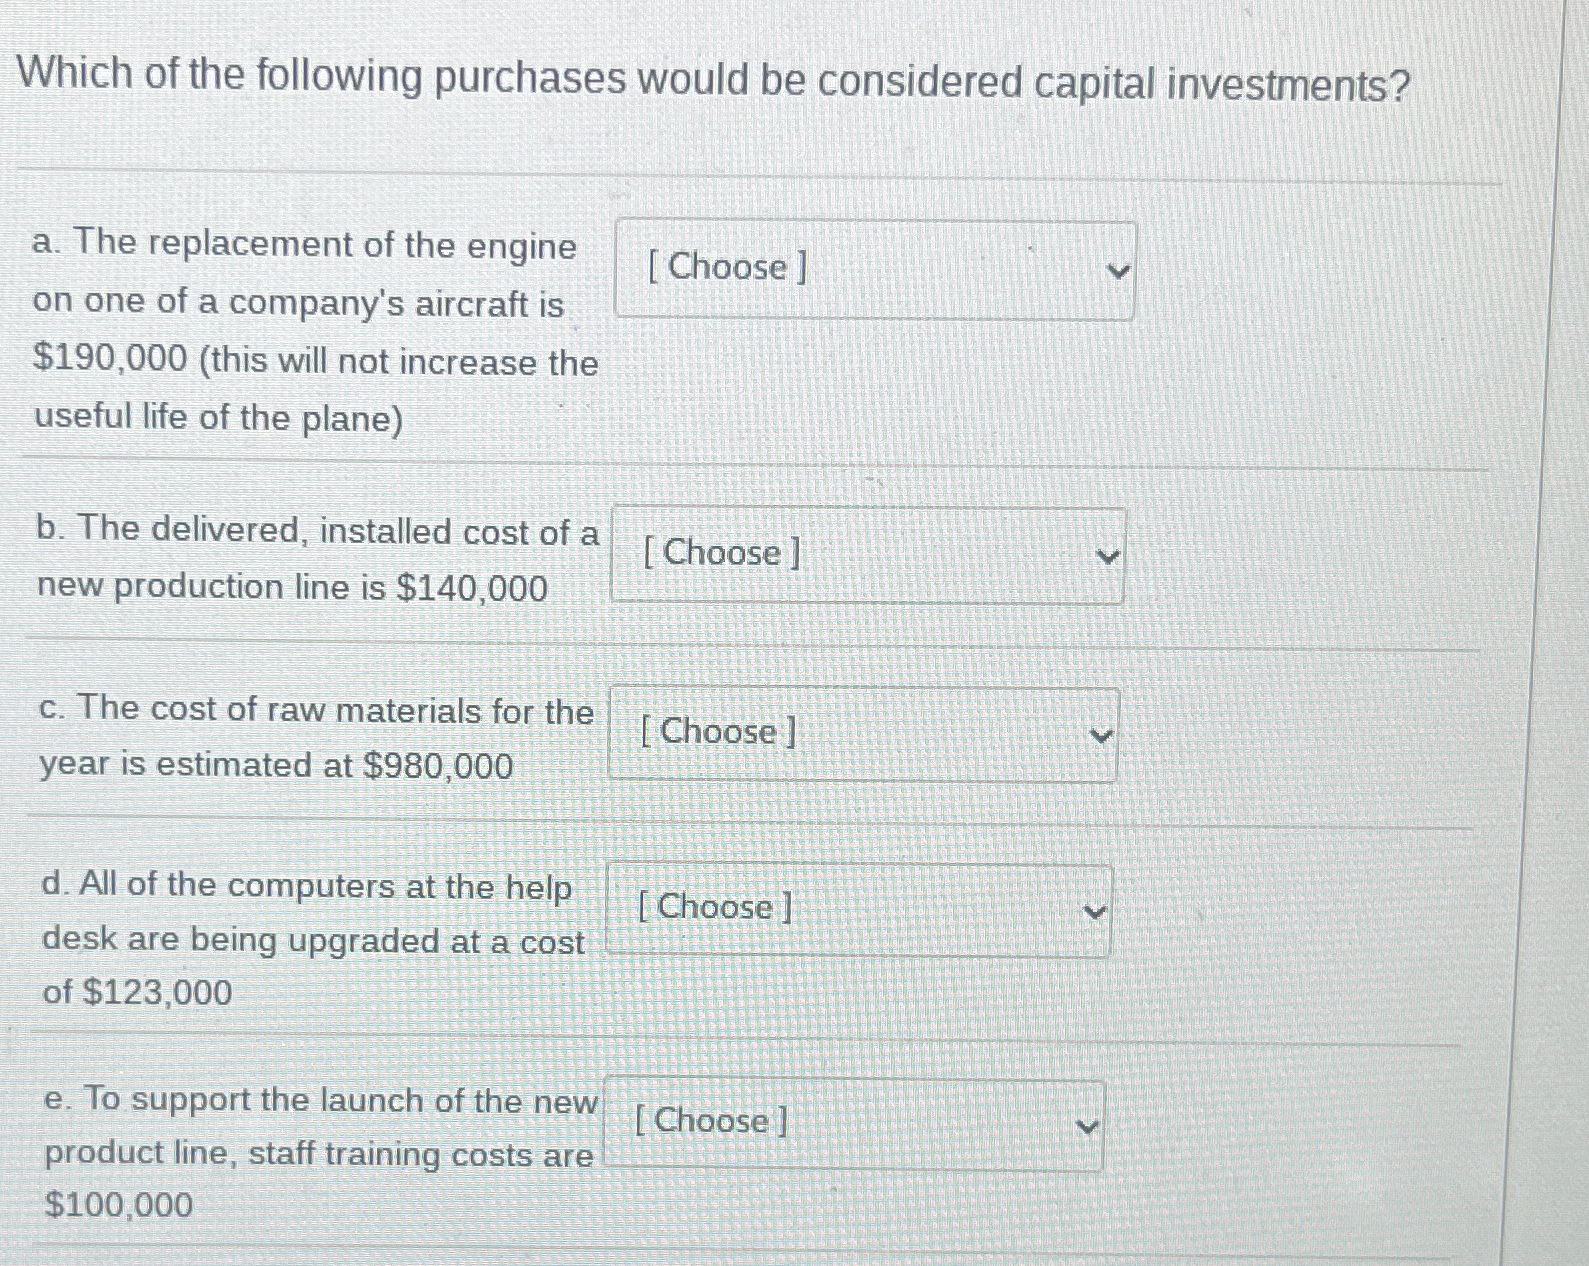This screenshot has width=1589, height=1266.
Task: Open the Choose dropdown for raw materials cost
Action: (862, 733)
